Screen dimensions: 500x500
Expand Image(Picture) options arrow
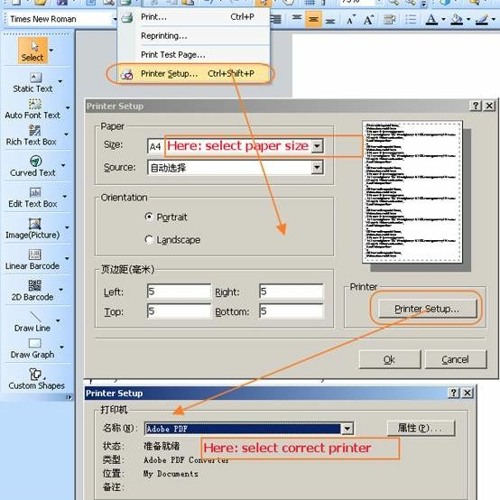pos(67,227)
